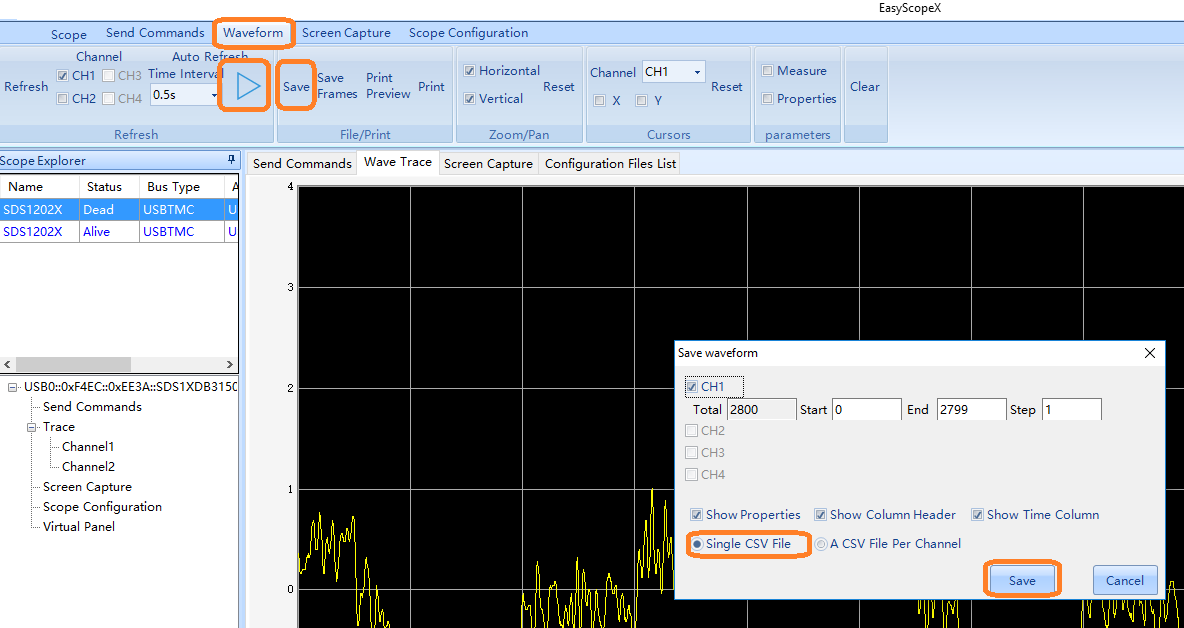Select the Single CSV File radio option
The width and height of the screenshot is (1184, 628).
697,544
